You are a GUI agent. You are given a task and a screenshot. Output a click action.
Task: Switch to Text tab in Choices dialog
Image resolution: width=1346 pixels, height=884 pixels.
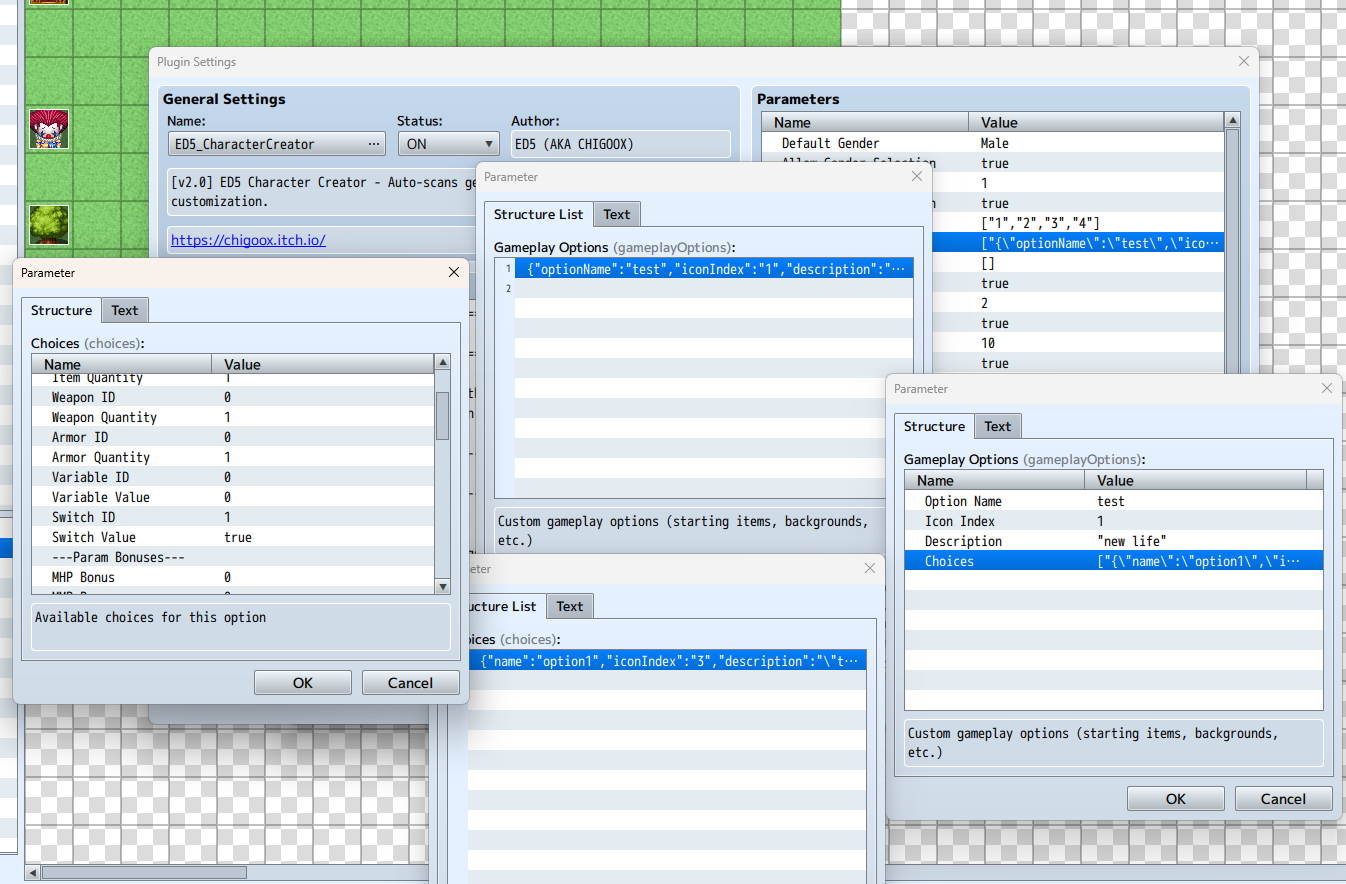click(x=125, y=310)
